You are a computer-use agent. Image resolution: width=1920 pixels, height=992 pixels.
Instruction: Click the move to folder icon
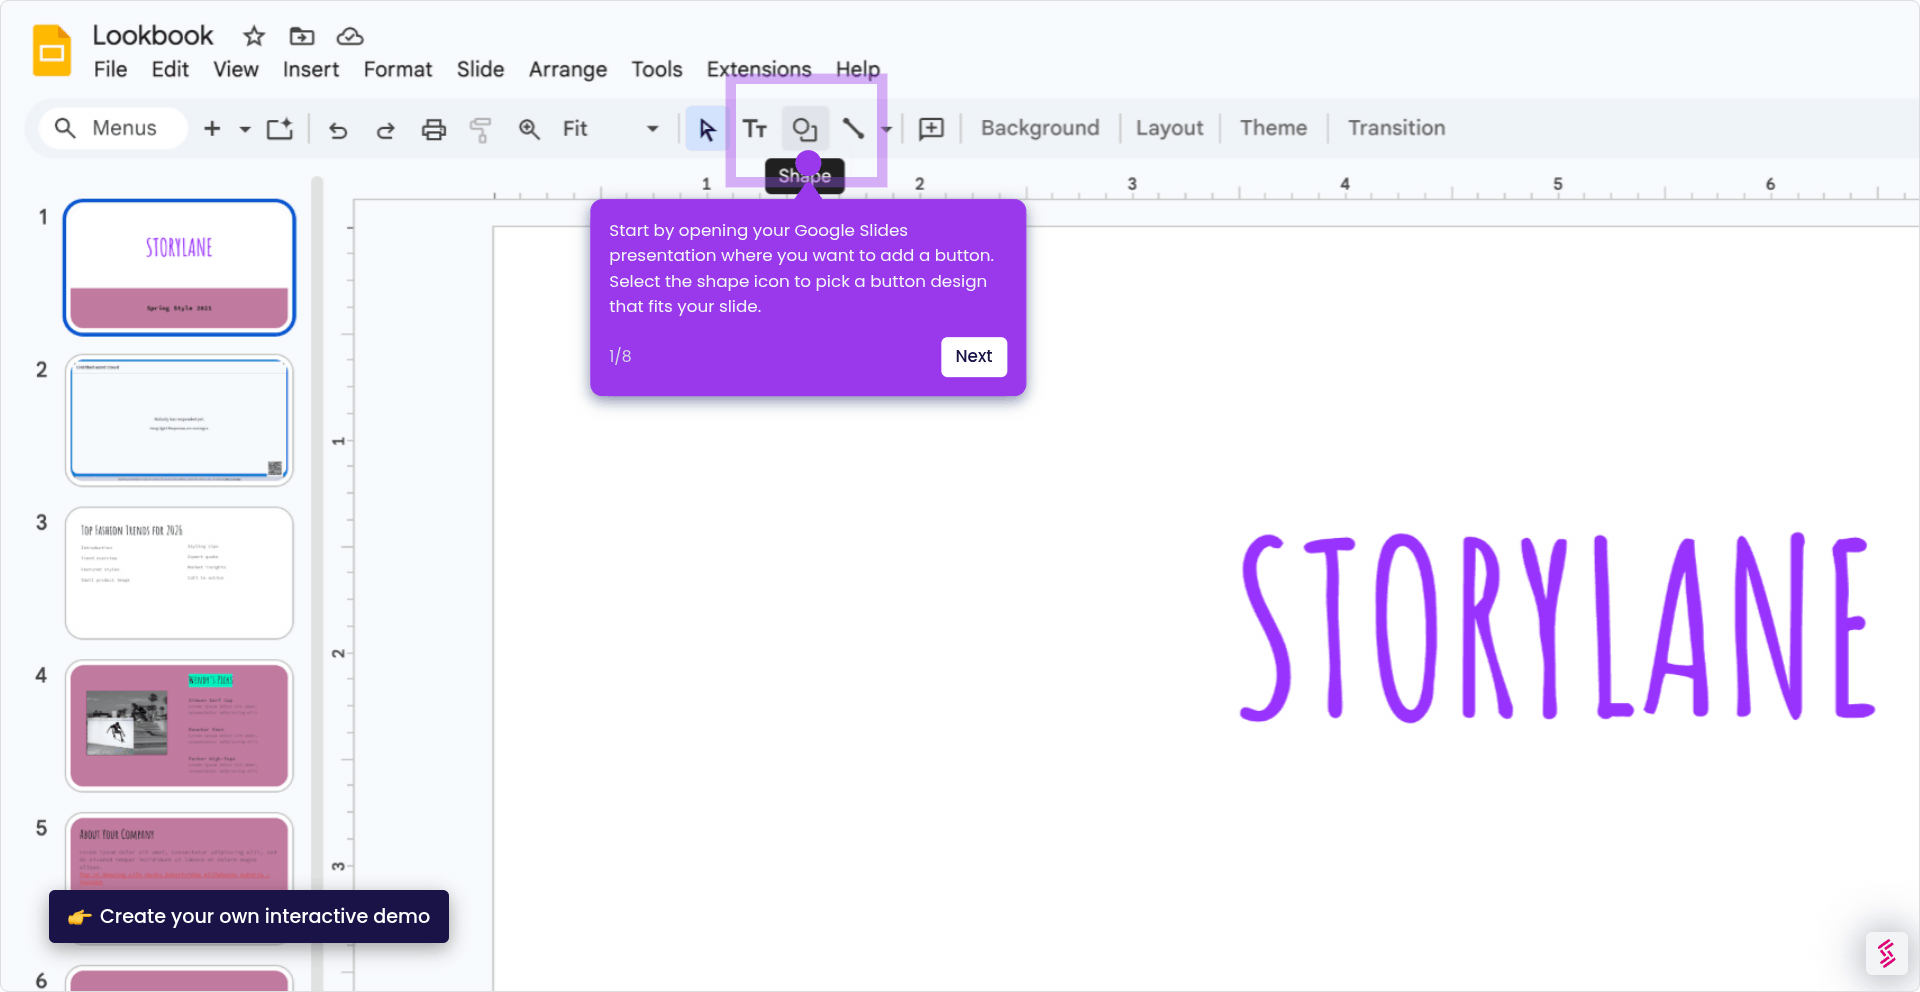[302, 37]
